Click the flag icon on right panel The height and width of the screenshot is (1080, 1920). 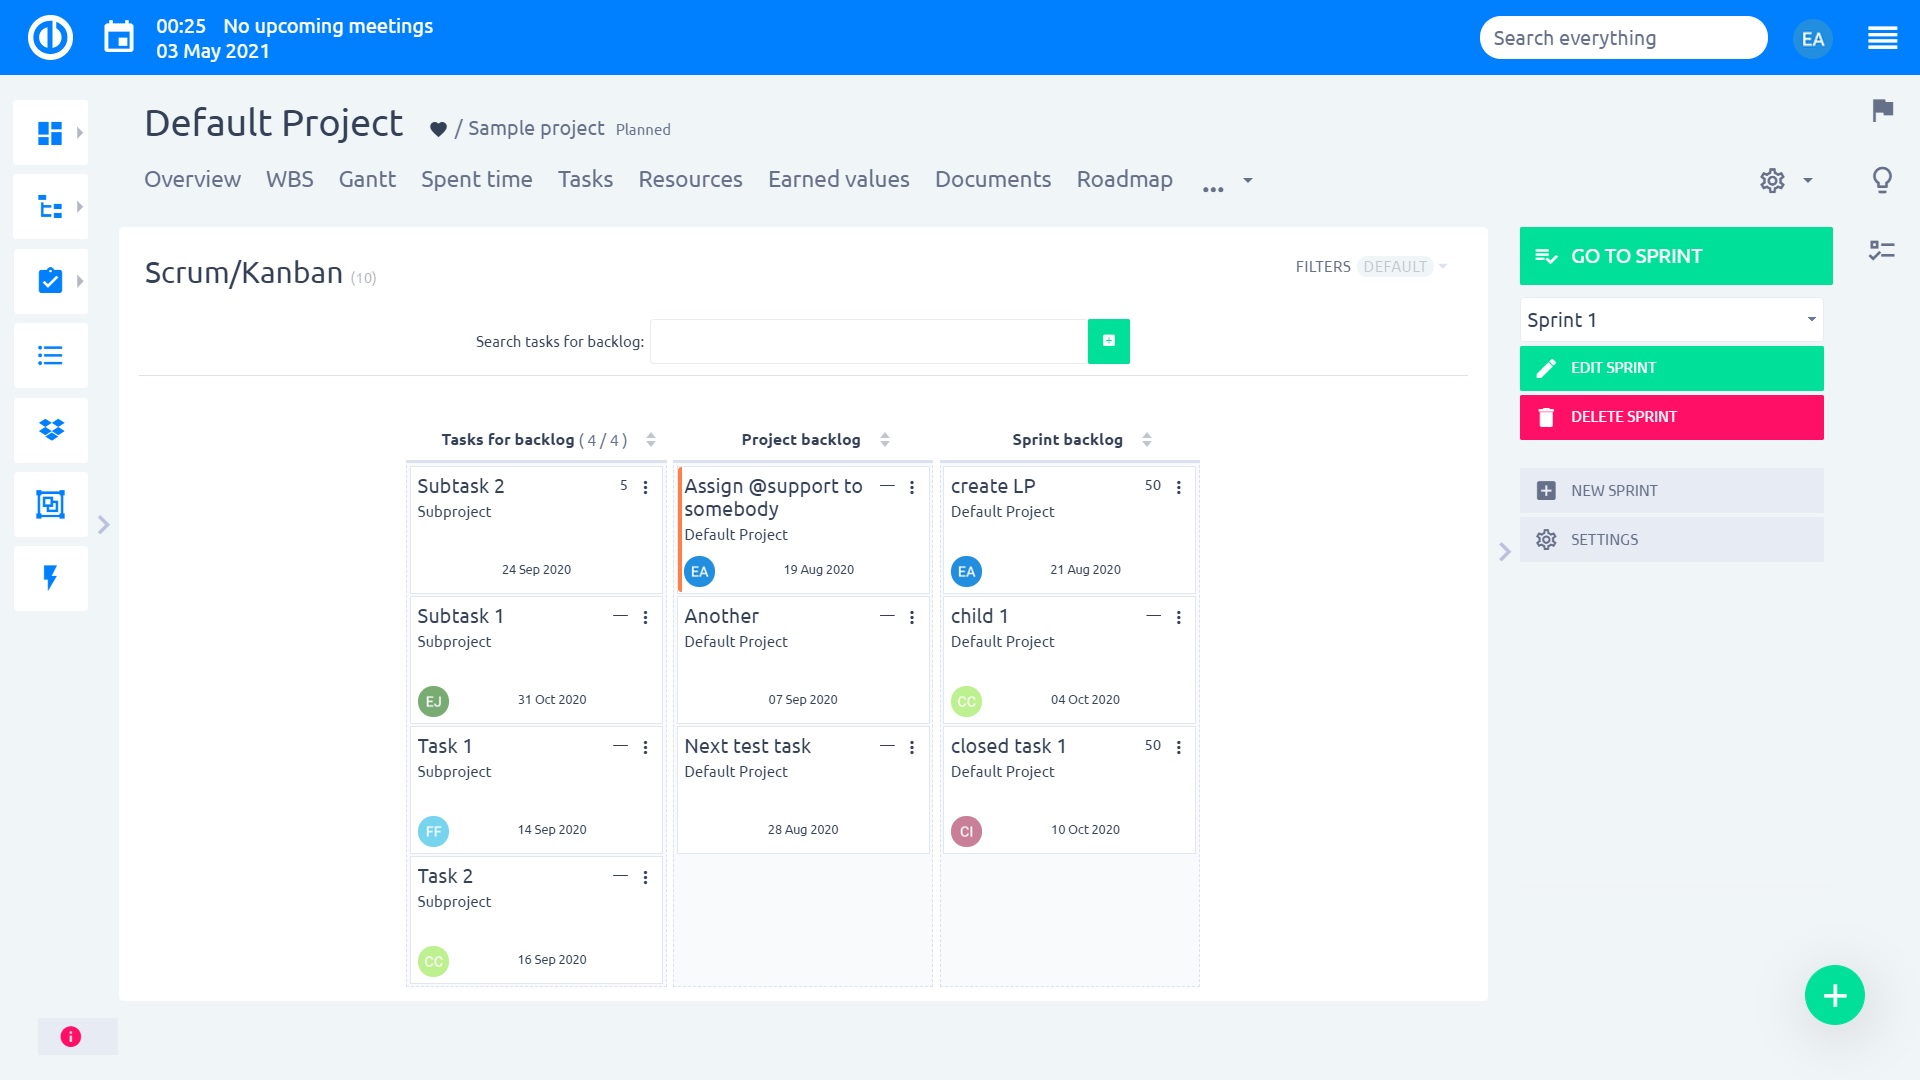click(x=1882, y=110)
